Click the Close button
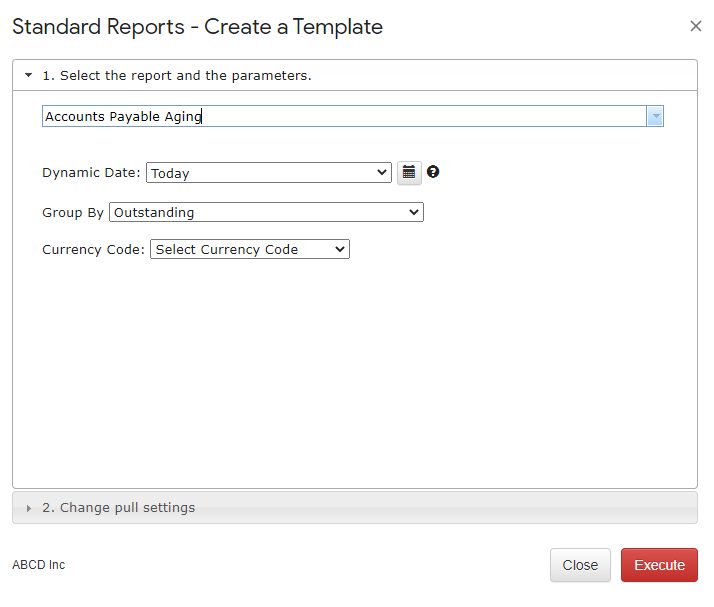Viewport: 714px width, 607px height. (580, 565)
